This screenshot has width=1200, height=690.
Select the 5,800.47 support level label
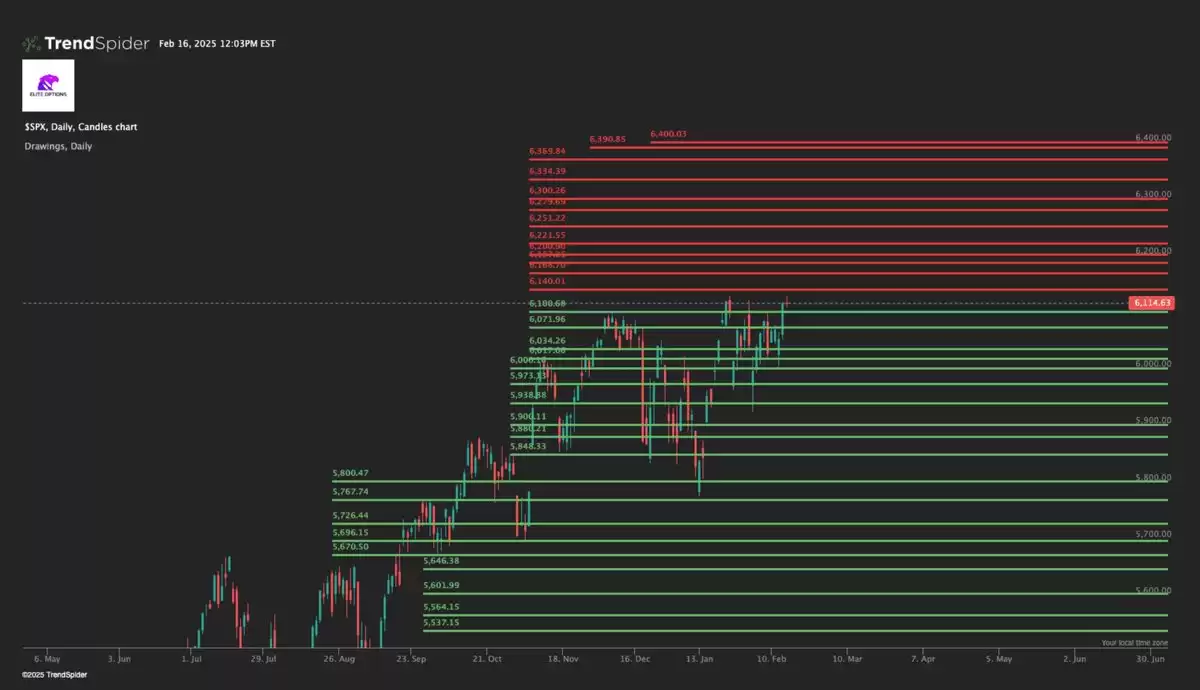351,472
